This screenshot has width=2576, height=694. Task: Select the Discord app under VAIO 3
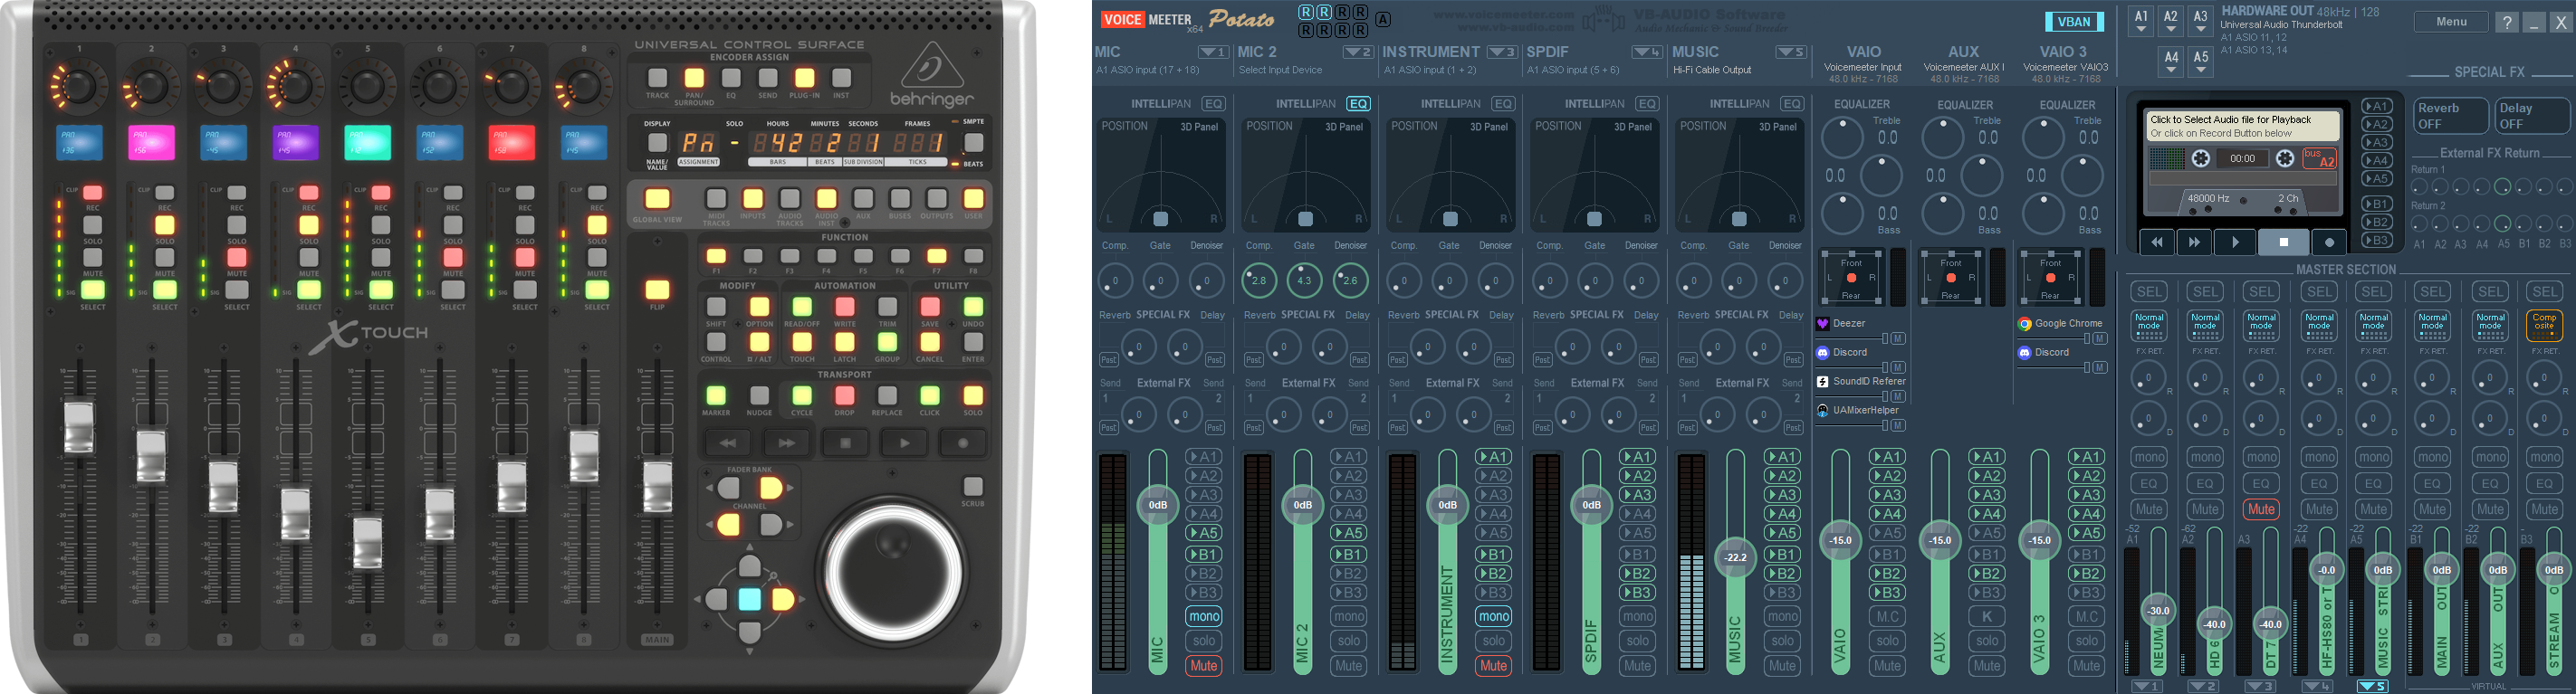2044,353
